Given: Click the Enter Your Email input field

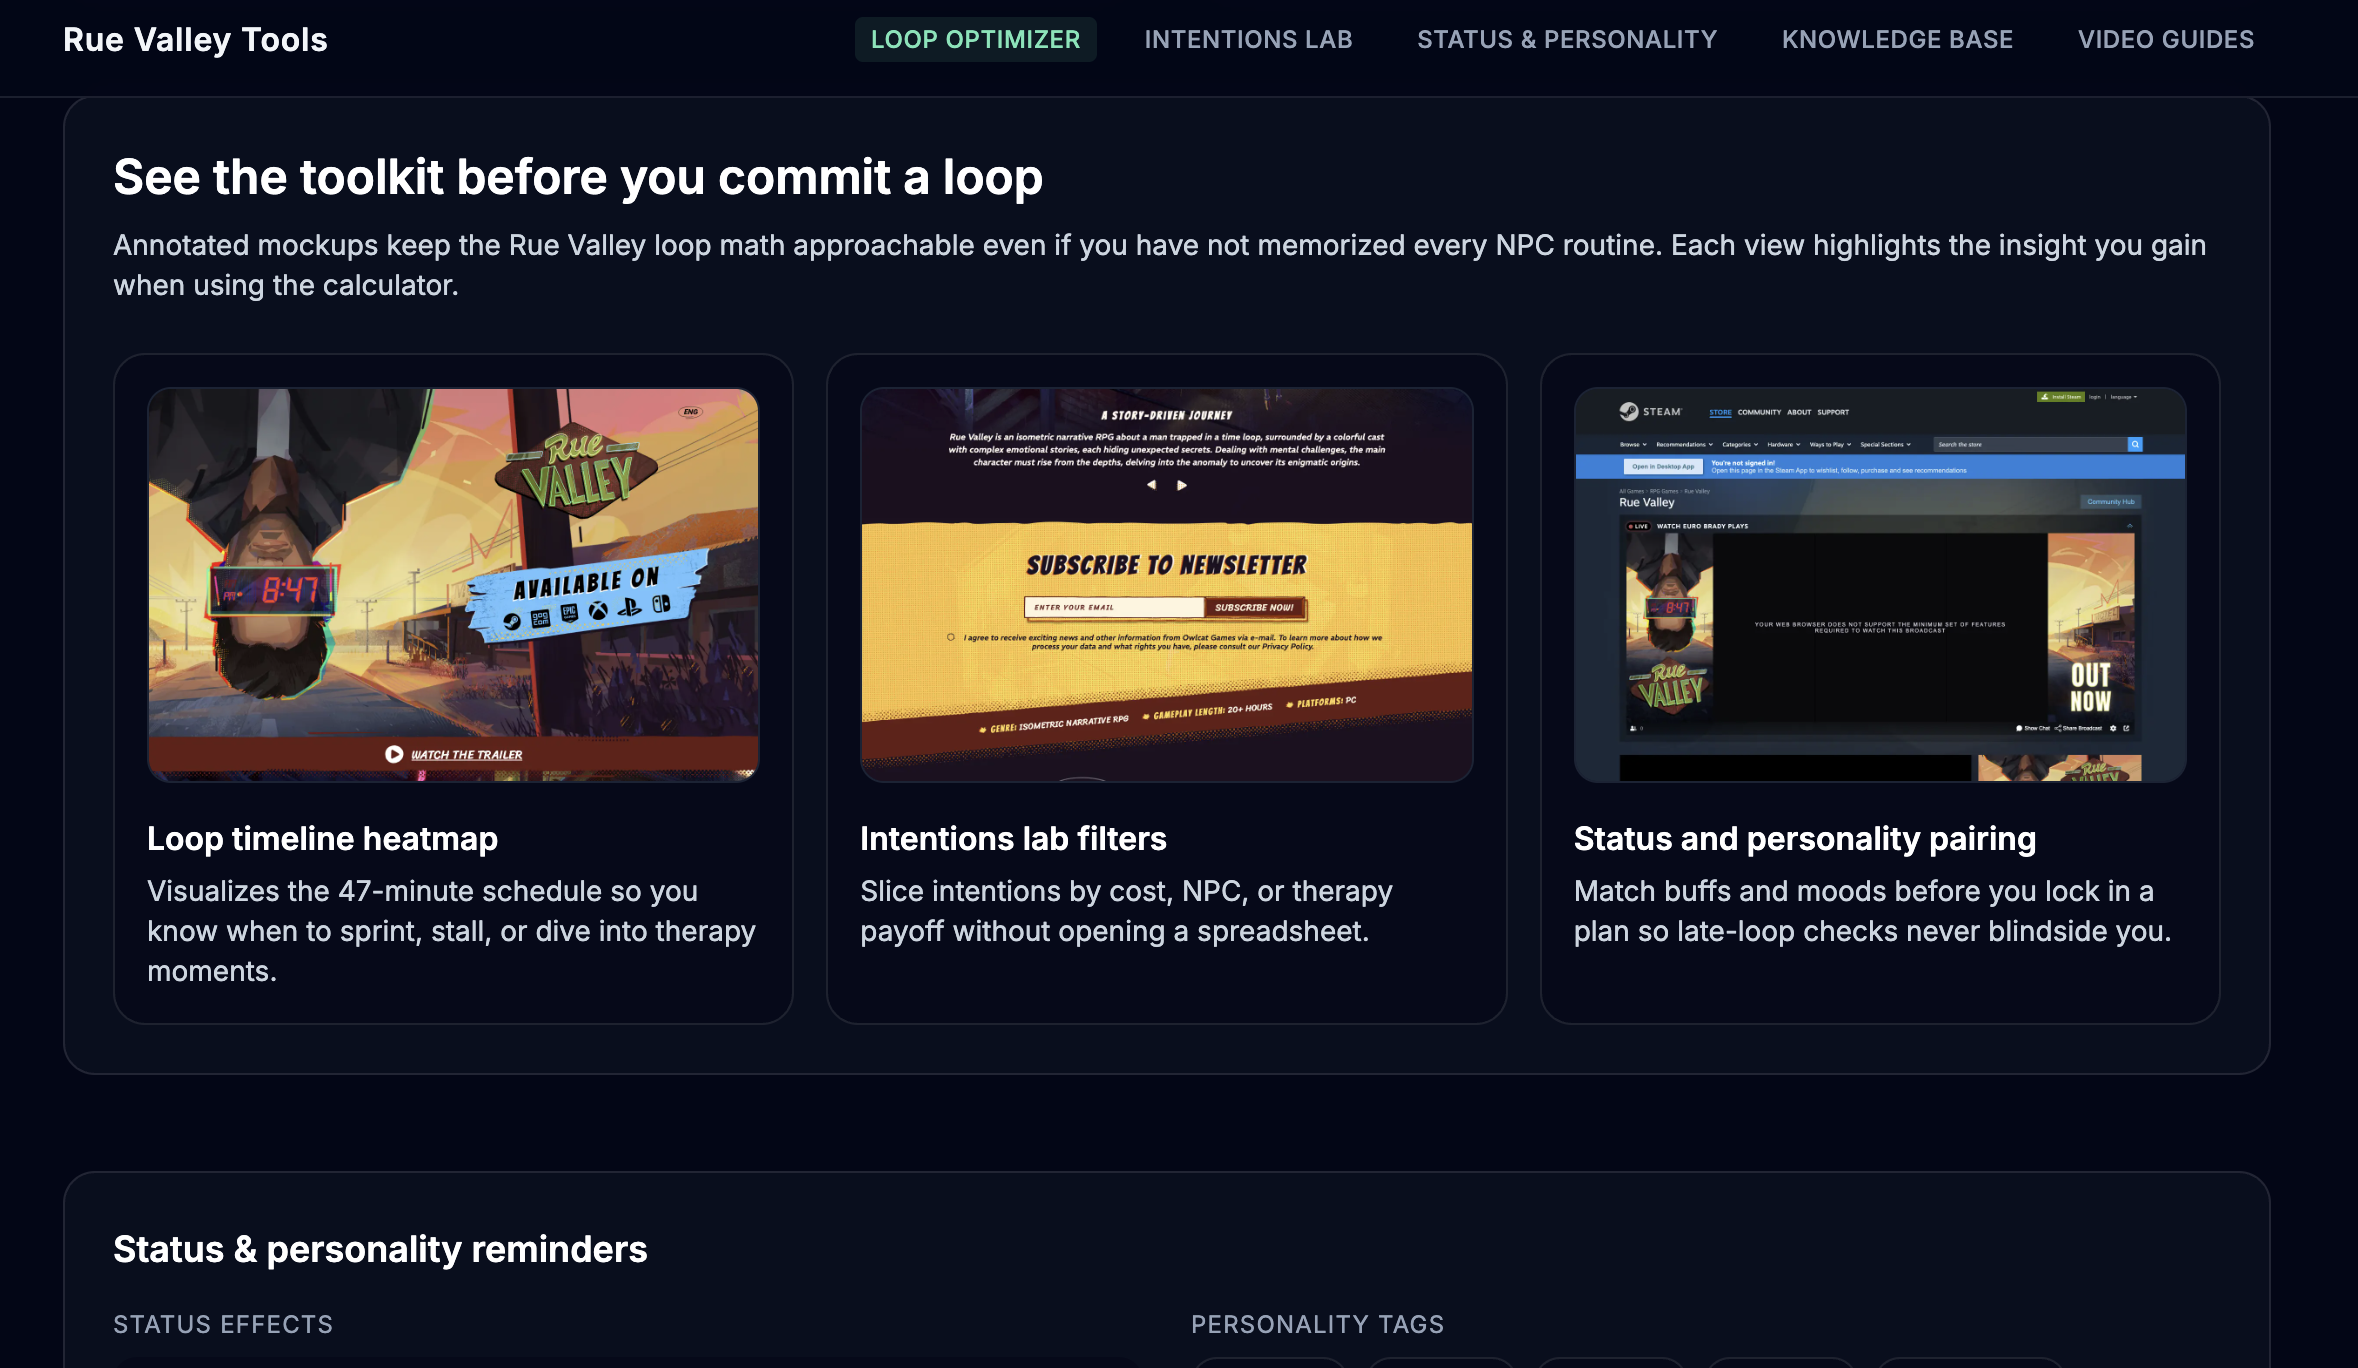Looking at the screenshot, I should tap(1110, 607).
